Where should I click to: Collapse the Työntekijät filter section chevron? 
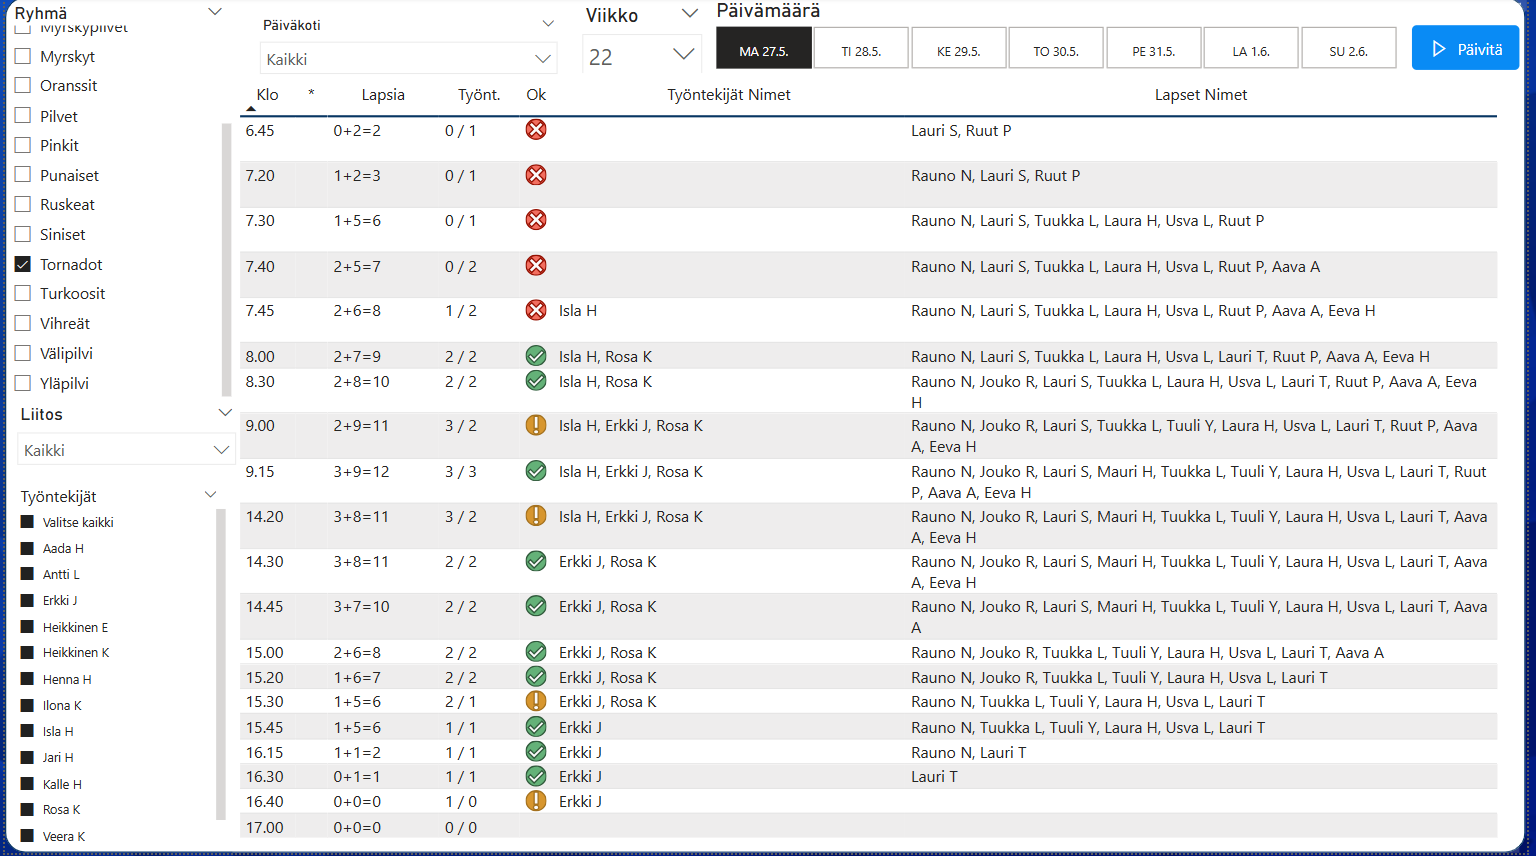(211, 495)
